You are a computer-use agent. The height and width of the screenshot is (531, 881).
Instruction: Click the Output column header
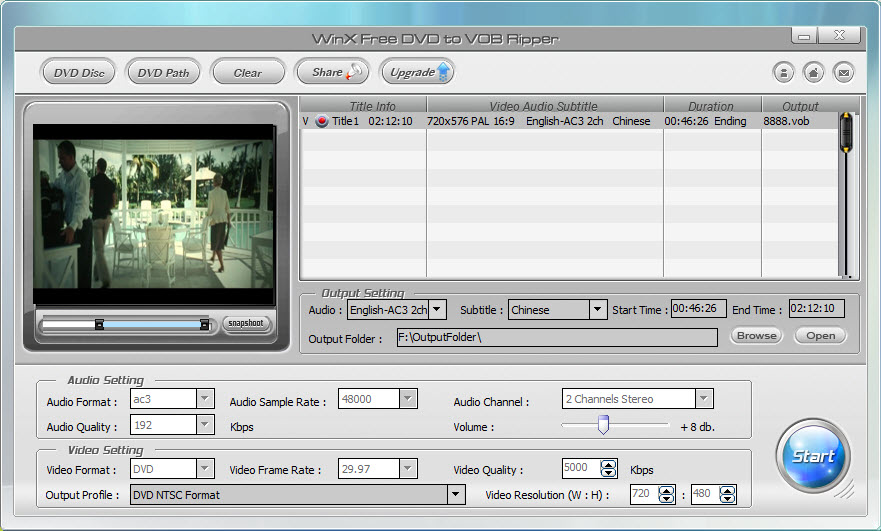coord(800,106)
